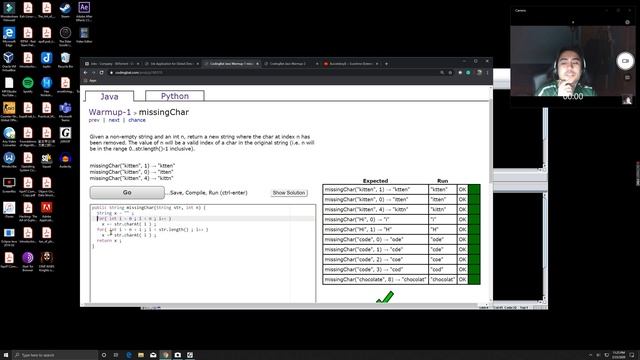The image size is (640, 360).
Task: Open the Camera app on the taskbar
Action: point(178,355)
